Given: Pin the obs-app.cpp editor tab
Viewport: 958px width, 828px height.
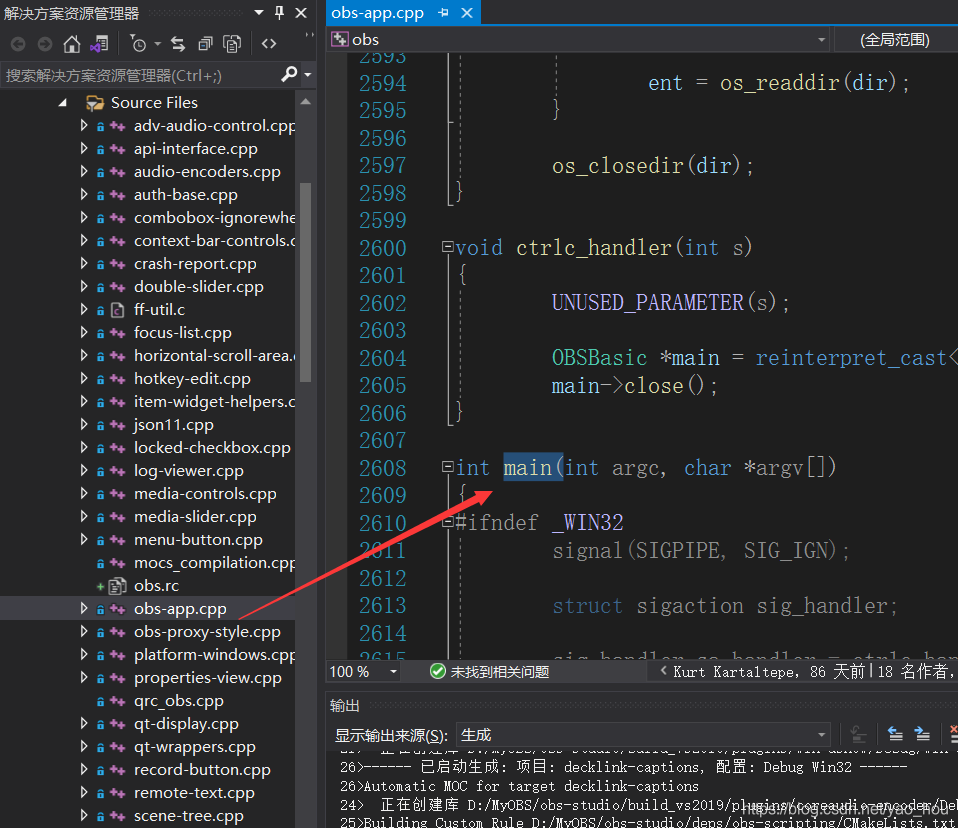Looking at the screenshot, I should (444, 13).
